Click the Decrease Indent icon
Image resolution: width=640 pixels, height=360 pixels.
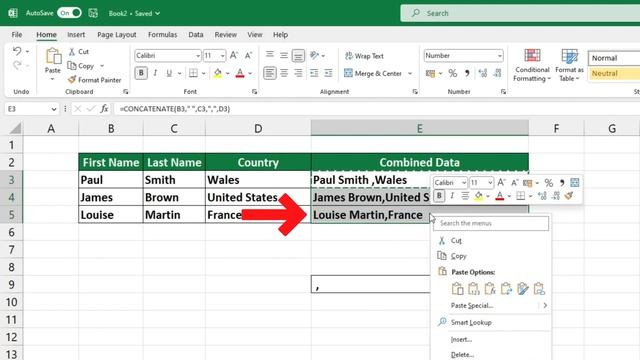314,73
